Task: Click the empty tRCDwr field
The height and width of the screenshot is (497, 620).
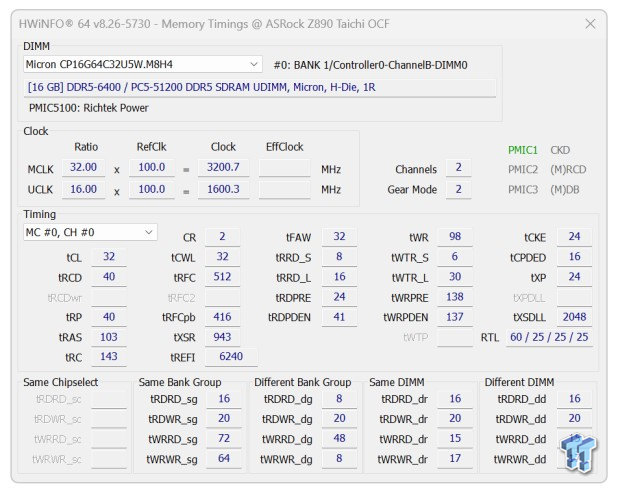Action: [x=109, y=297]
